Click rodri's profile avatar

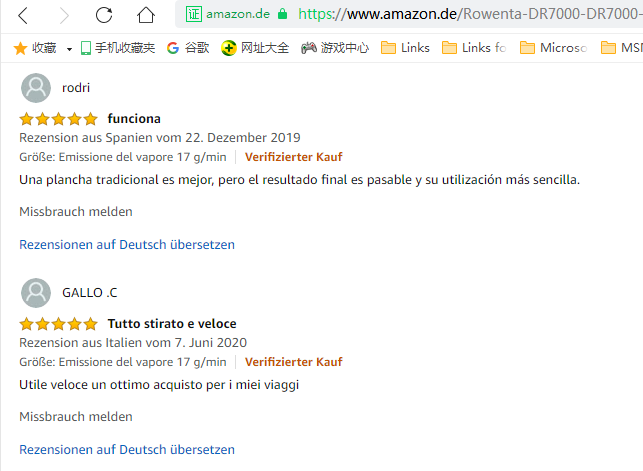[x=36, y=88]
